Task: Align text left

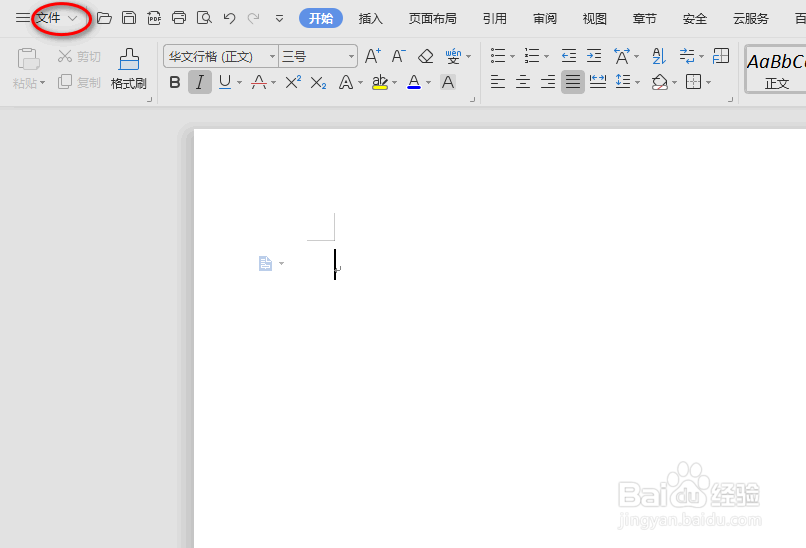Action: [x=498, y=82]
